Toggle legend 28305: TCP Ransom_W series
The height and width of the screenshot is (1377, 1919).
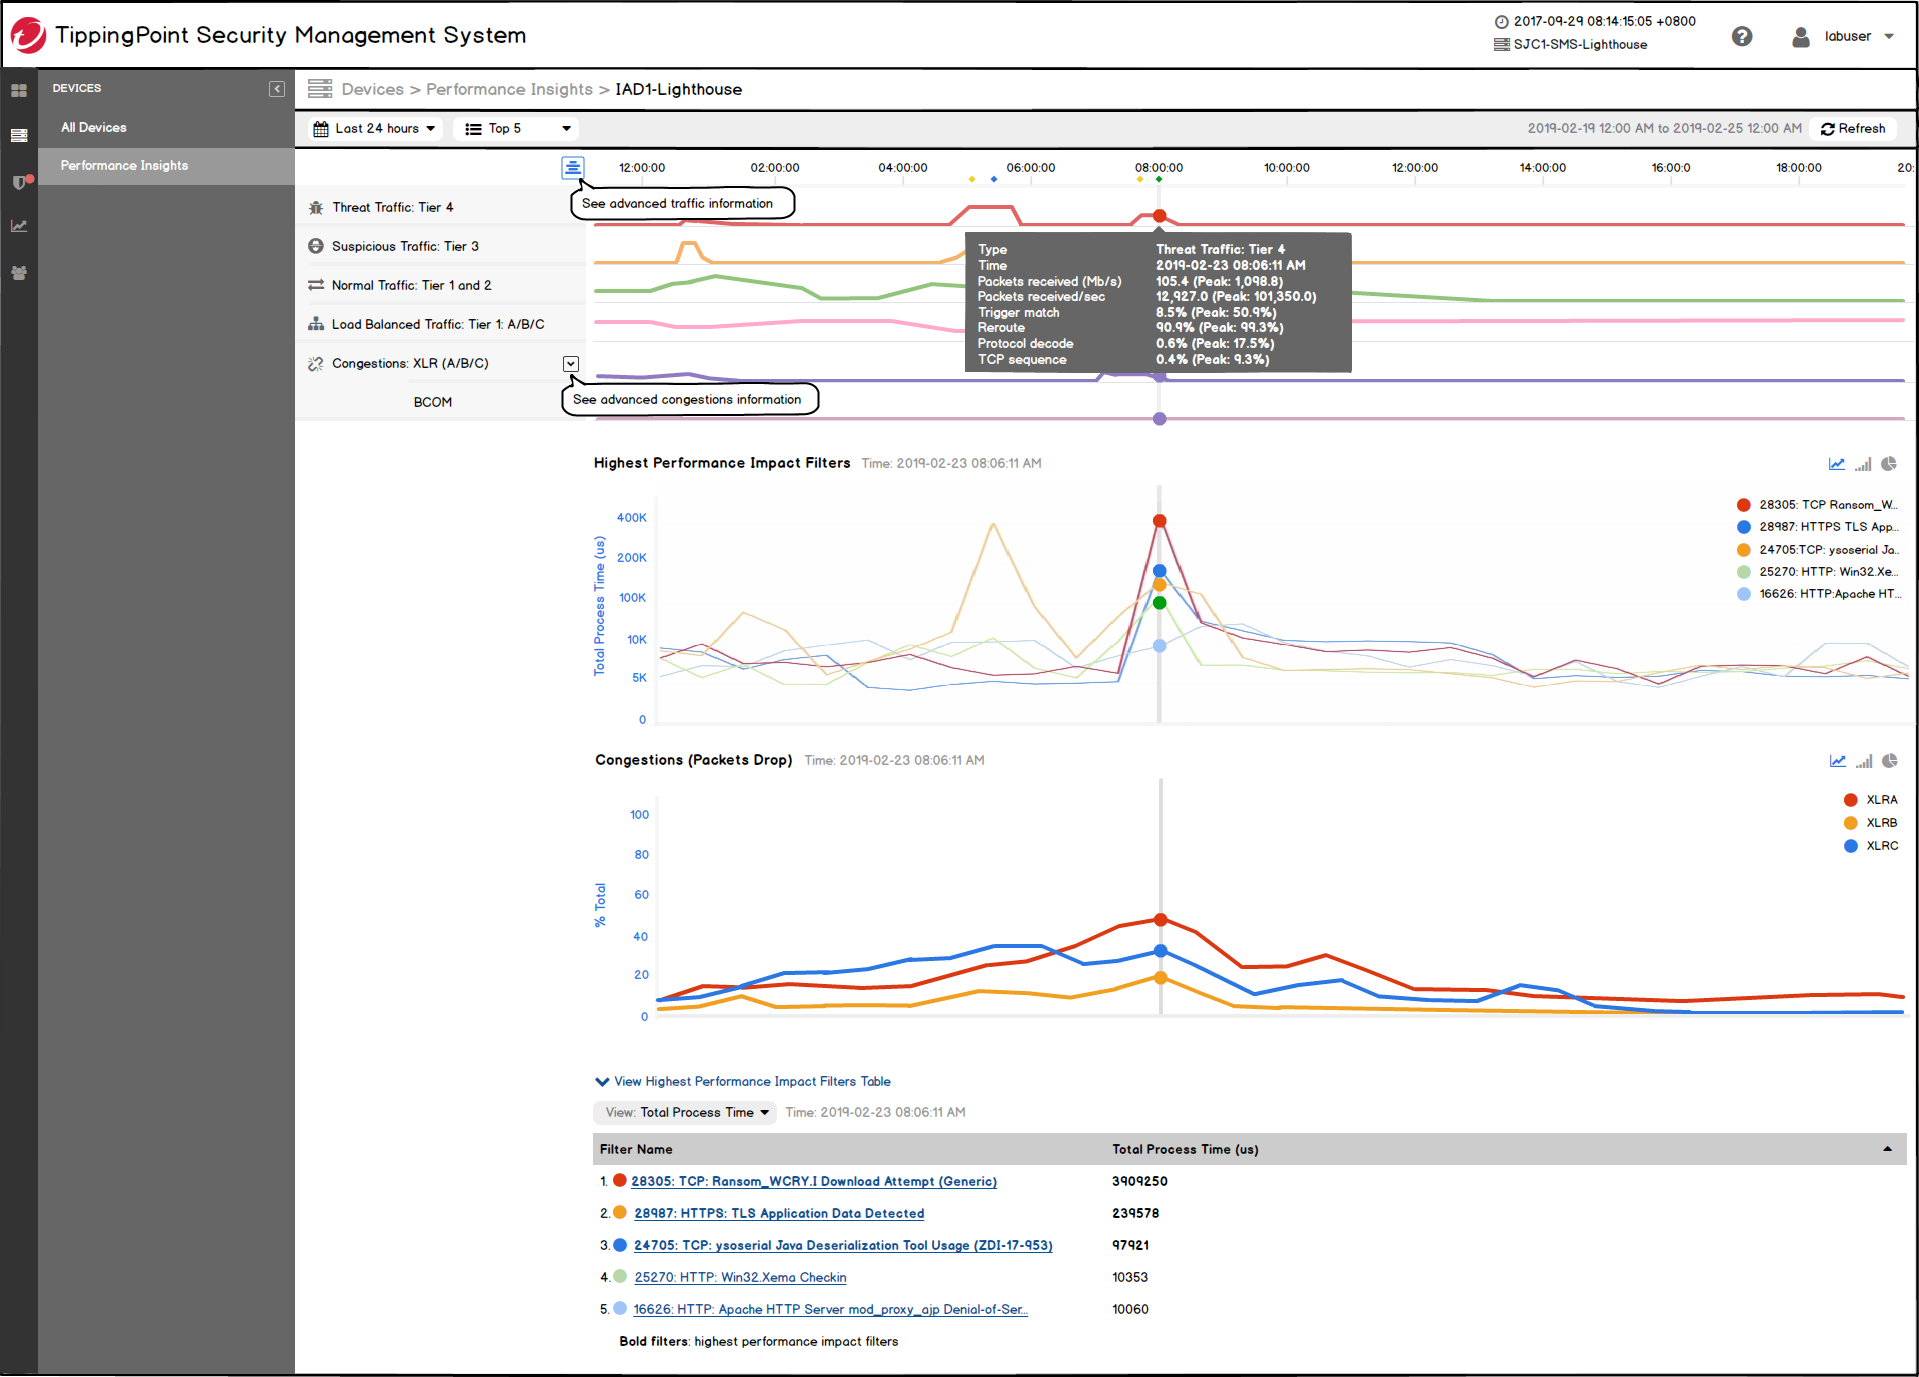(1817, 505)
